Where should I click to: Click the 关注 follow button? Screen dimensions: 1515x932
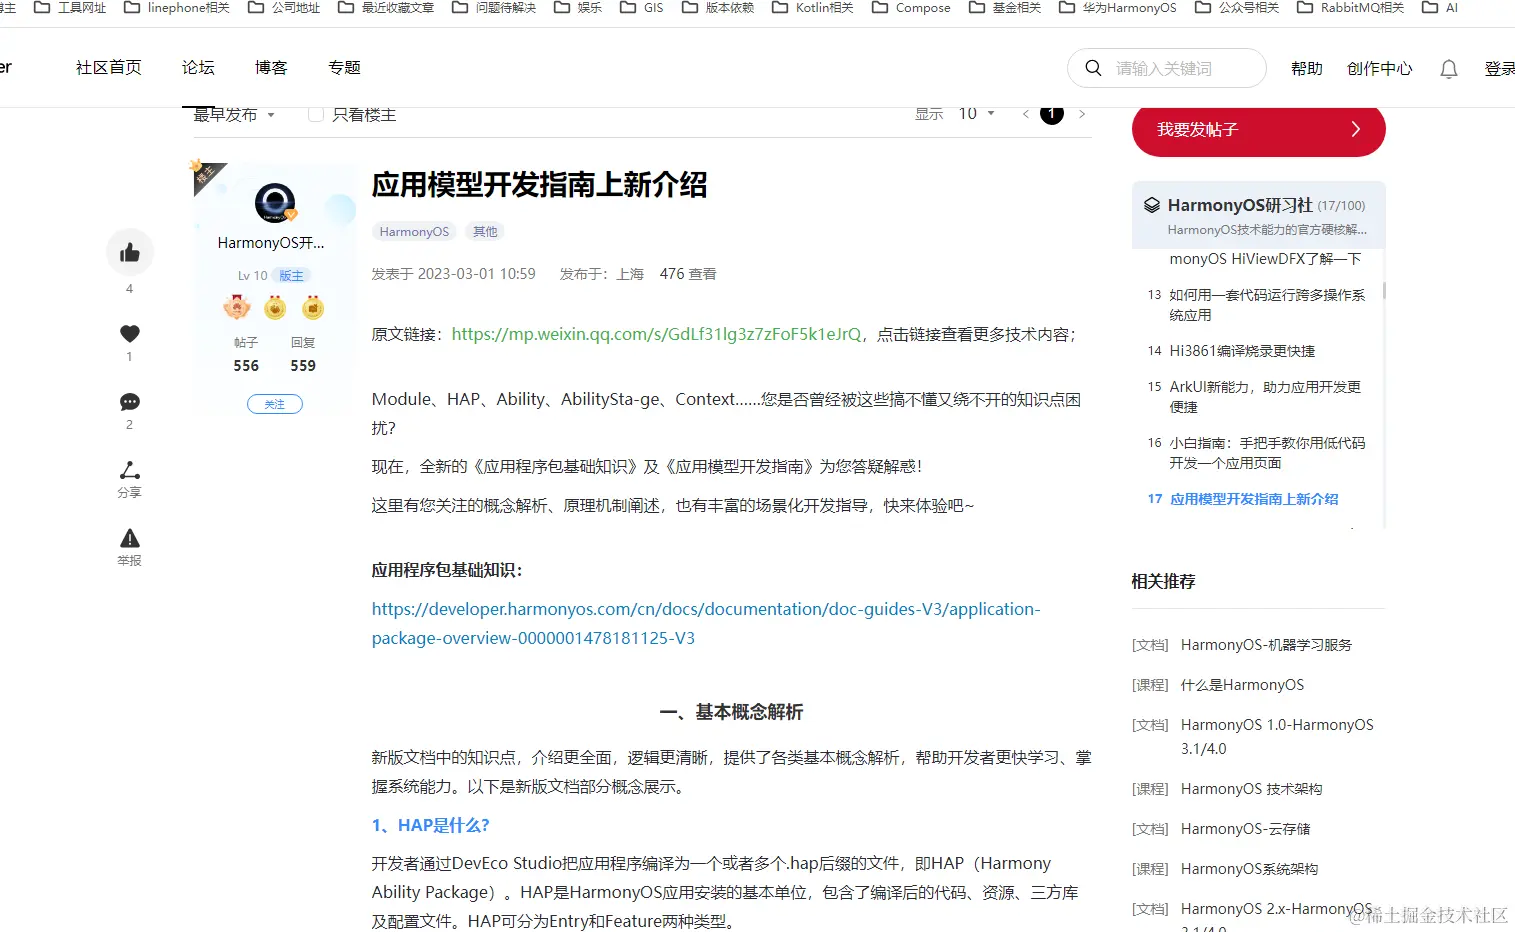coord(275,404)
